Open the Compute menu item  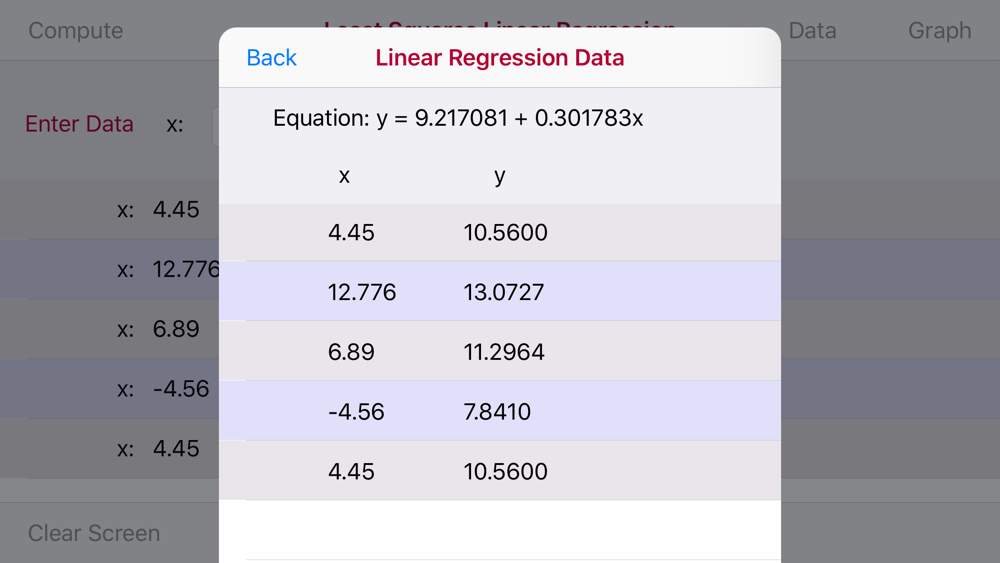point(76,31)
